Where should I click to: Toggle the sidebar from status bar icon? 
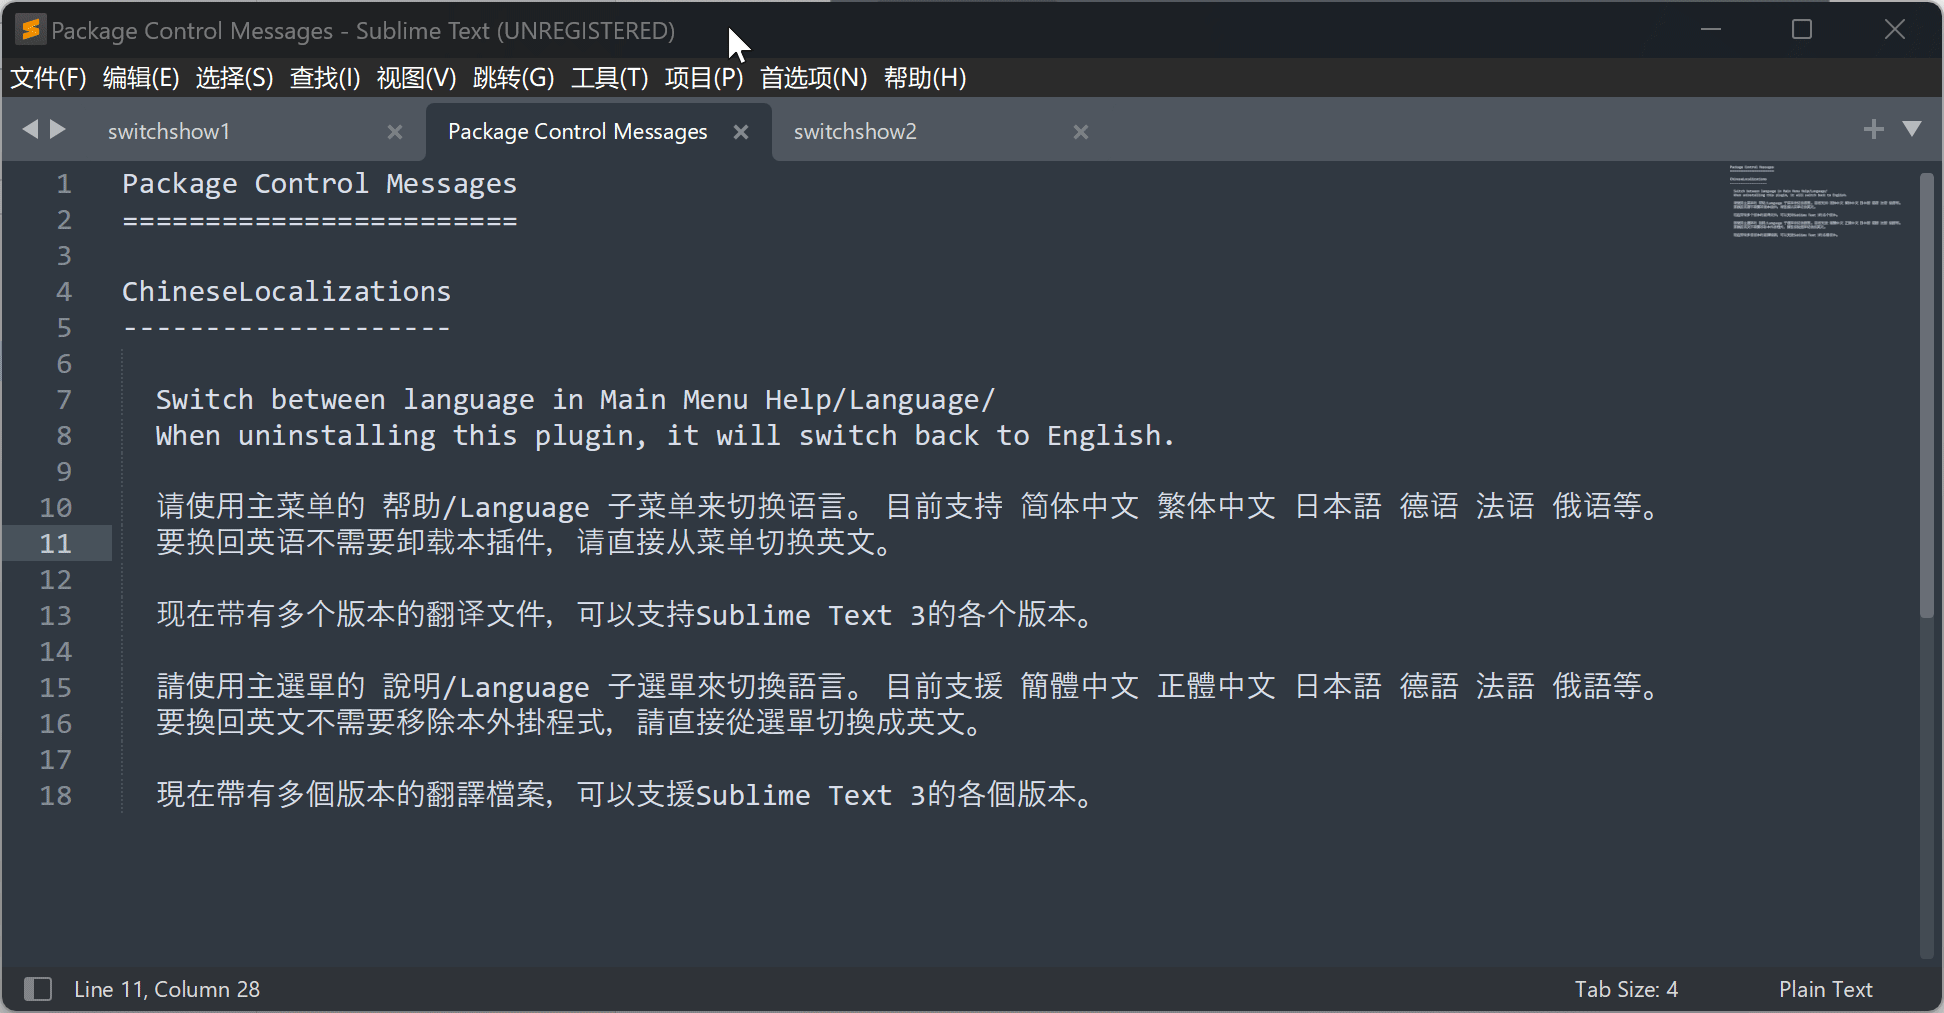click(38, 989)
